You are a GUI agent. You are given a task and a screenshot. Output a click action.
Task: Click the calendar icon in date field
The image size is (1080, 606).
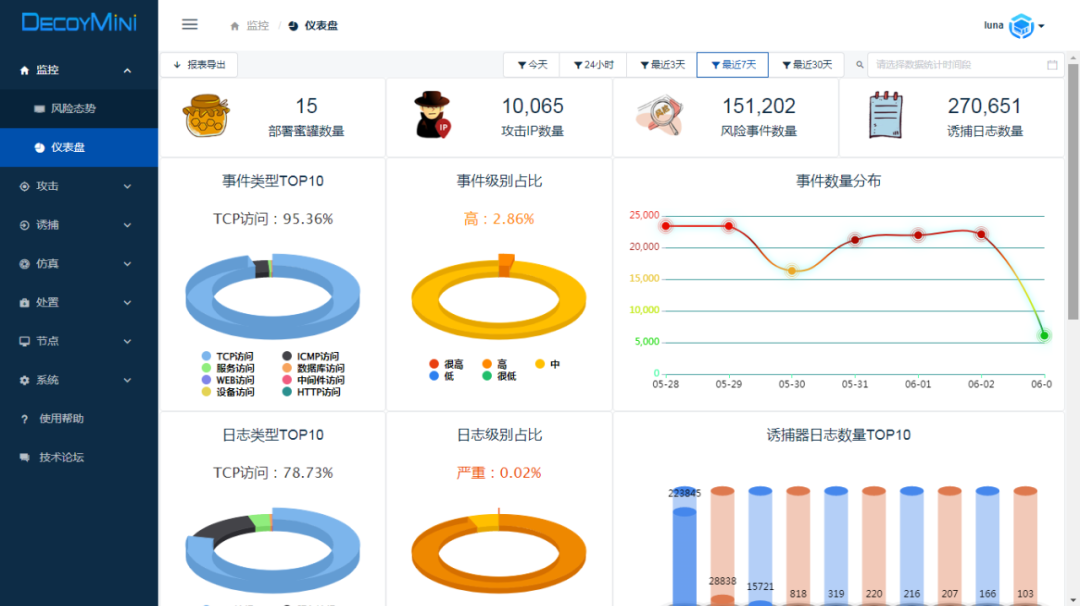[x=1052, y=65]
